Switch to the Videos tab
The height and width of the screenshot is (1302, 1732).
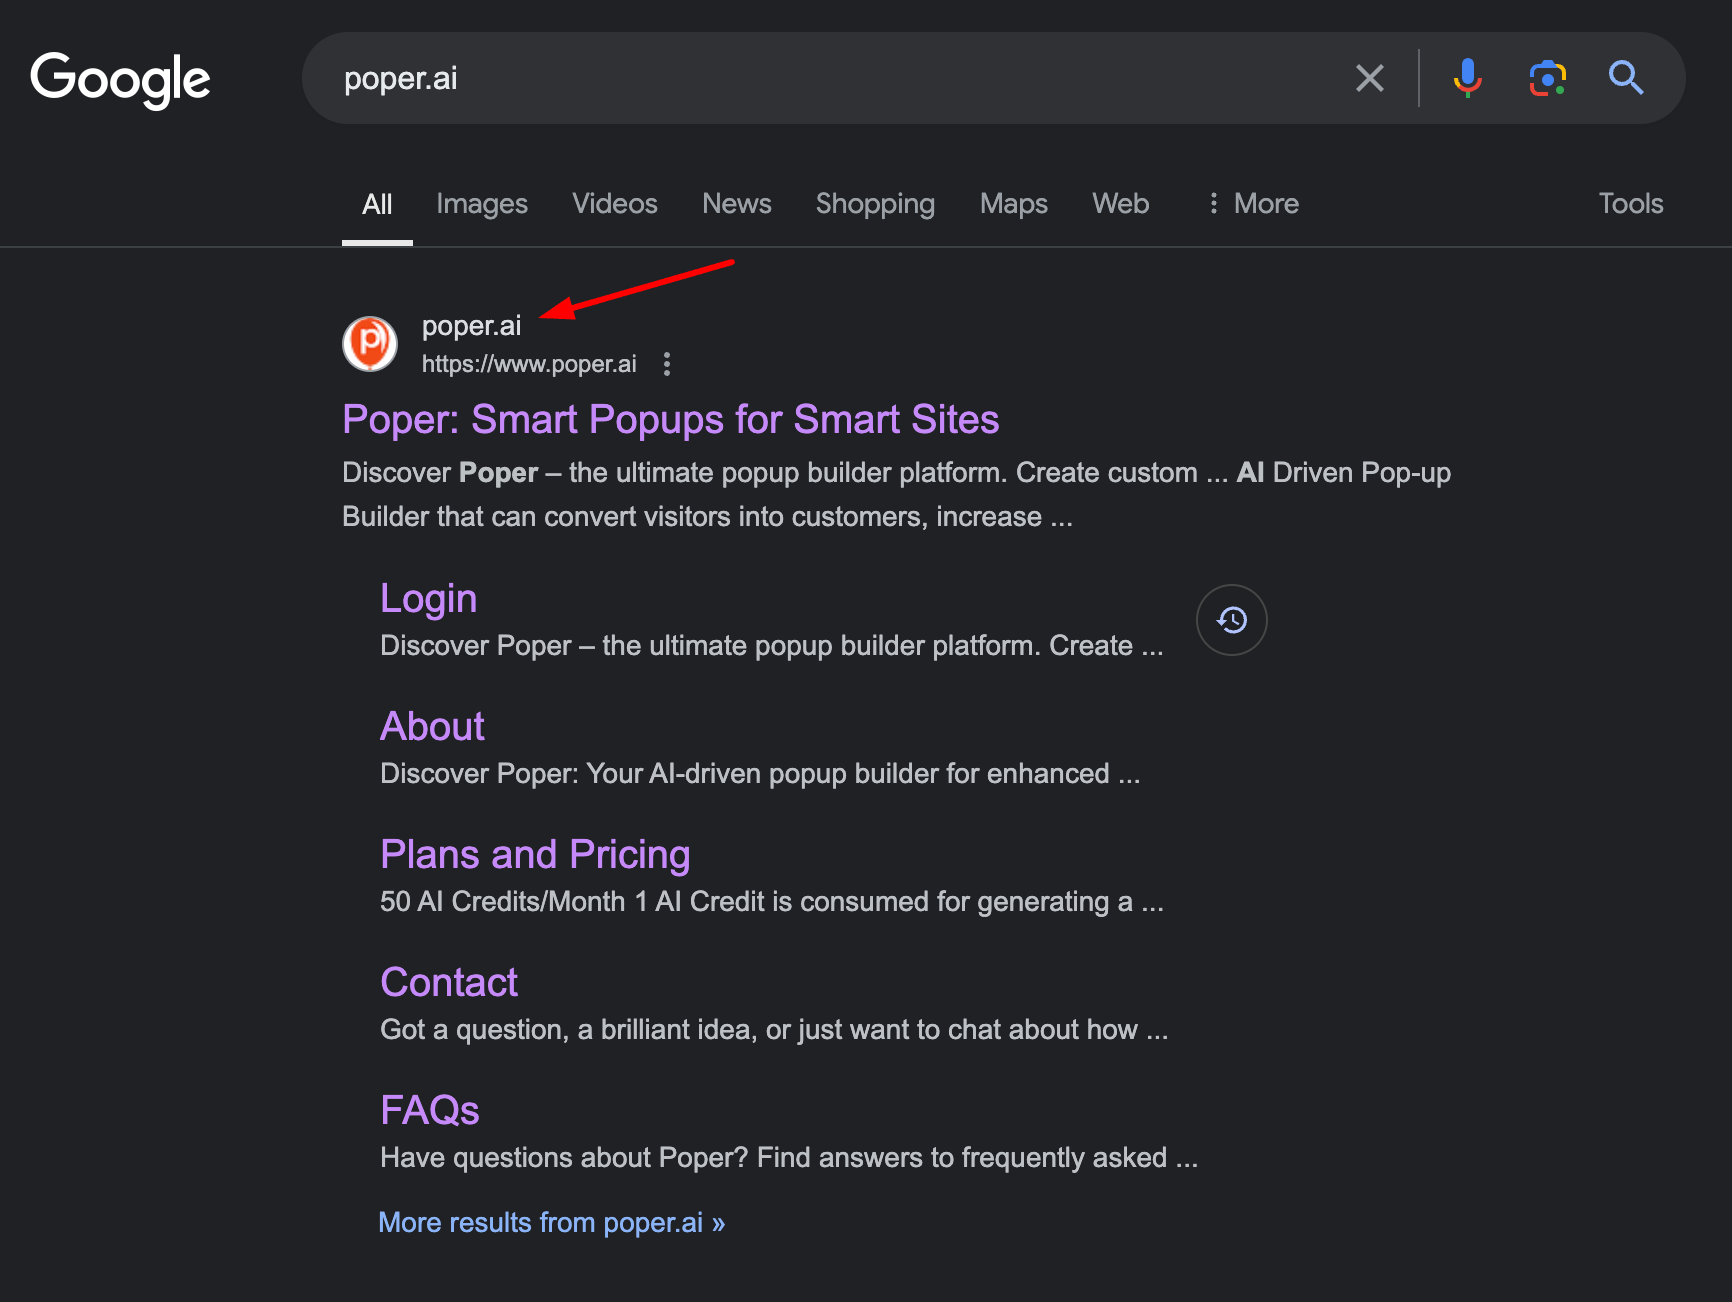point(615,203)
